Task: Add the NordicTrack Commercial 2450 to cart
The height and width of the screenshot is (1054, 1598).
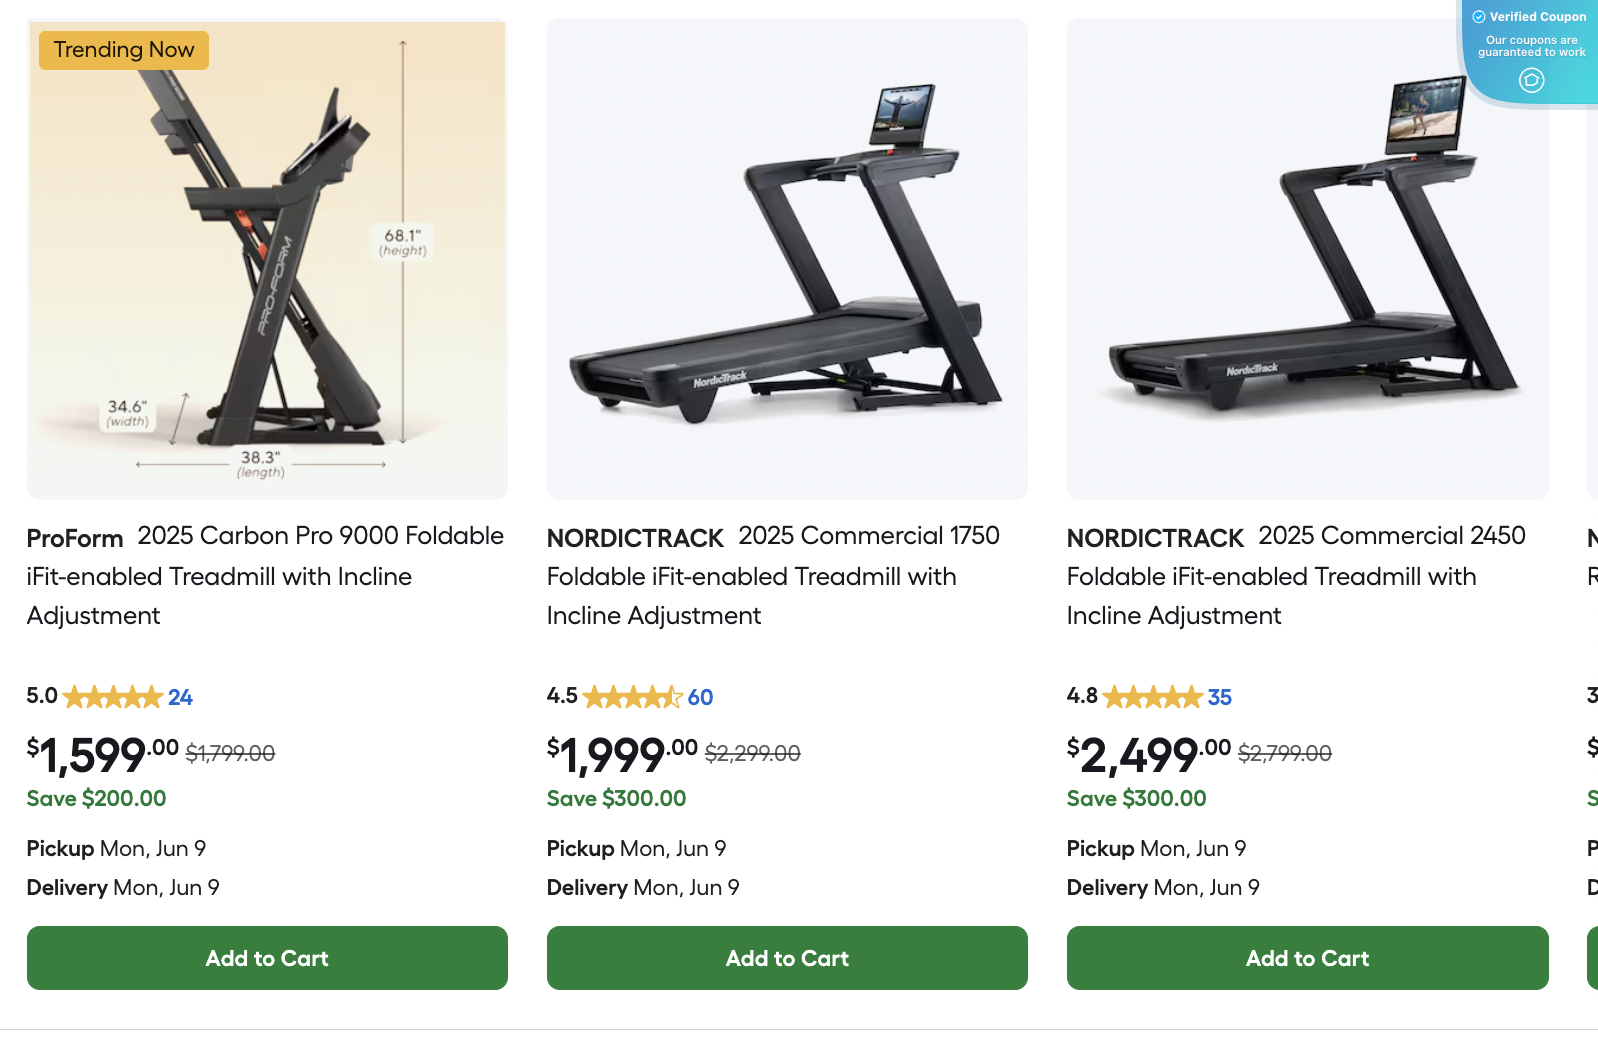Action: pos(1307,958)
